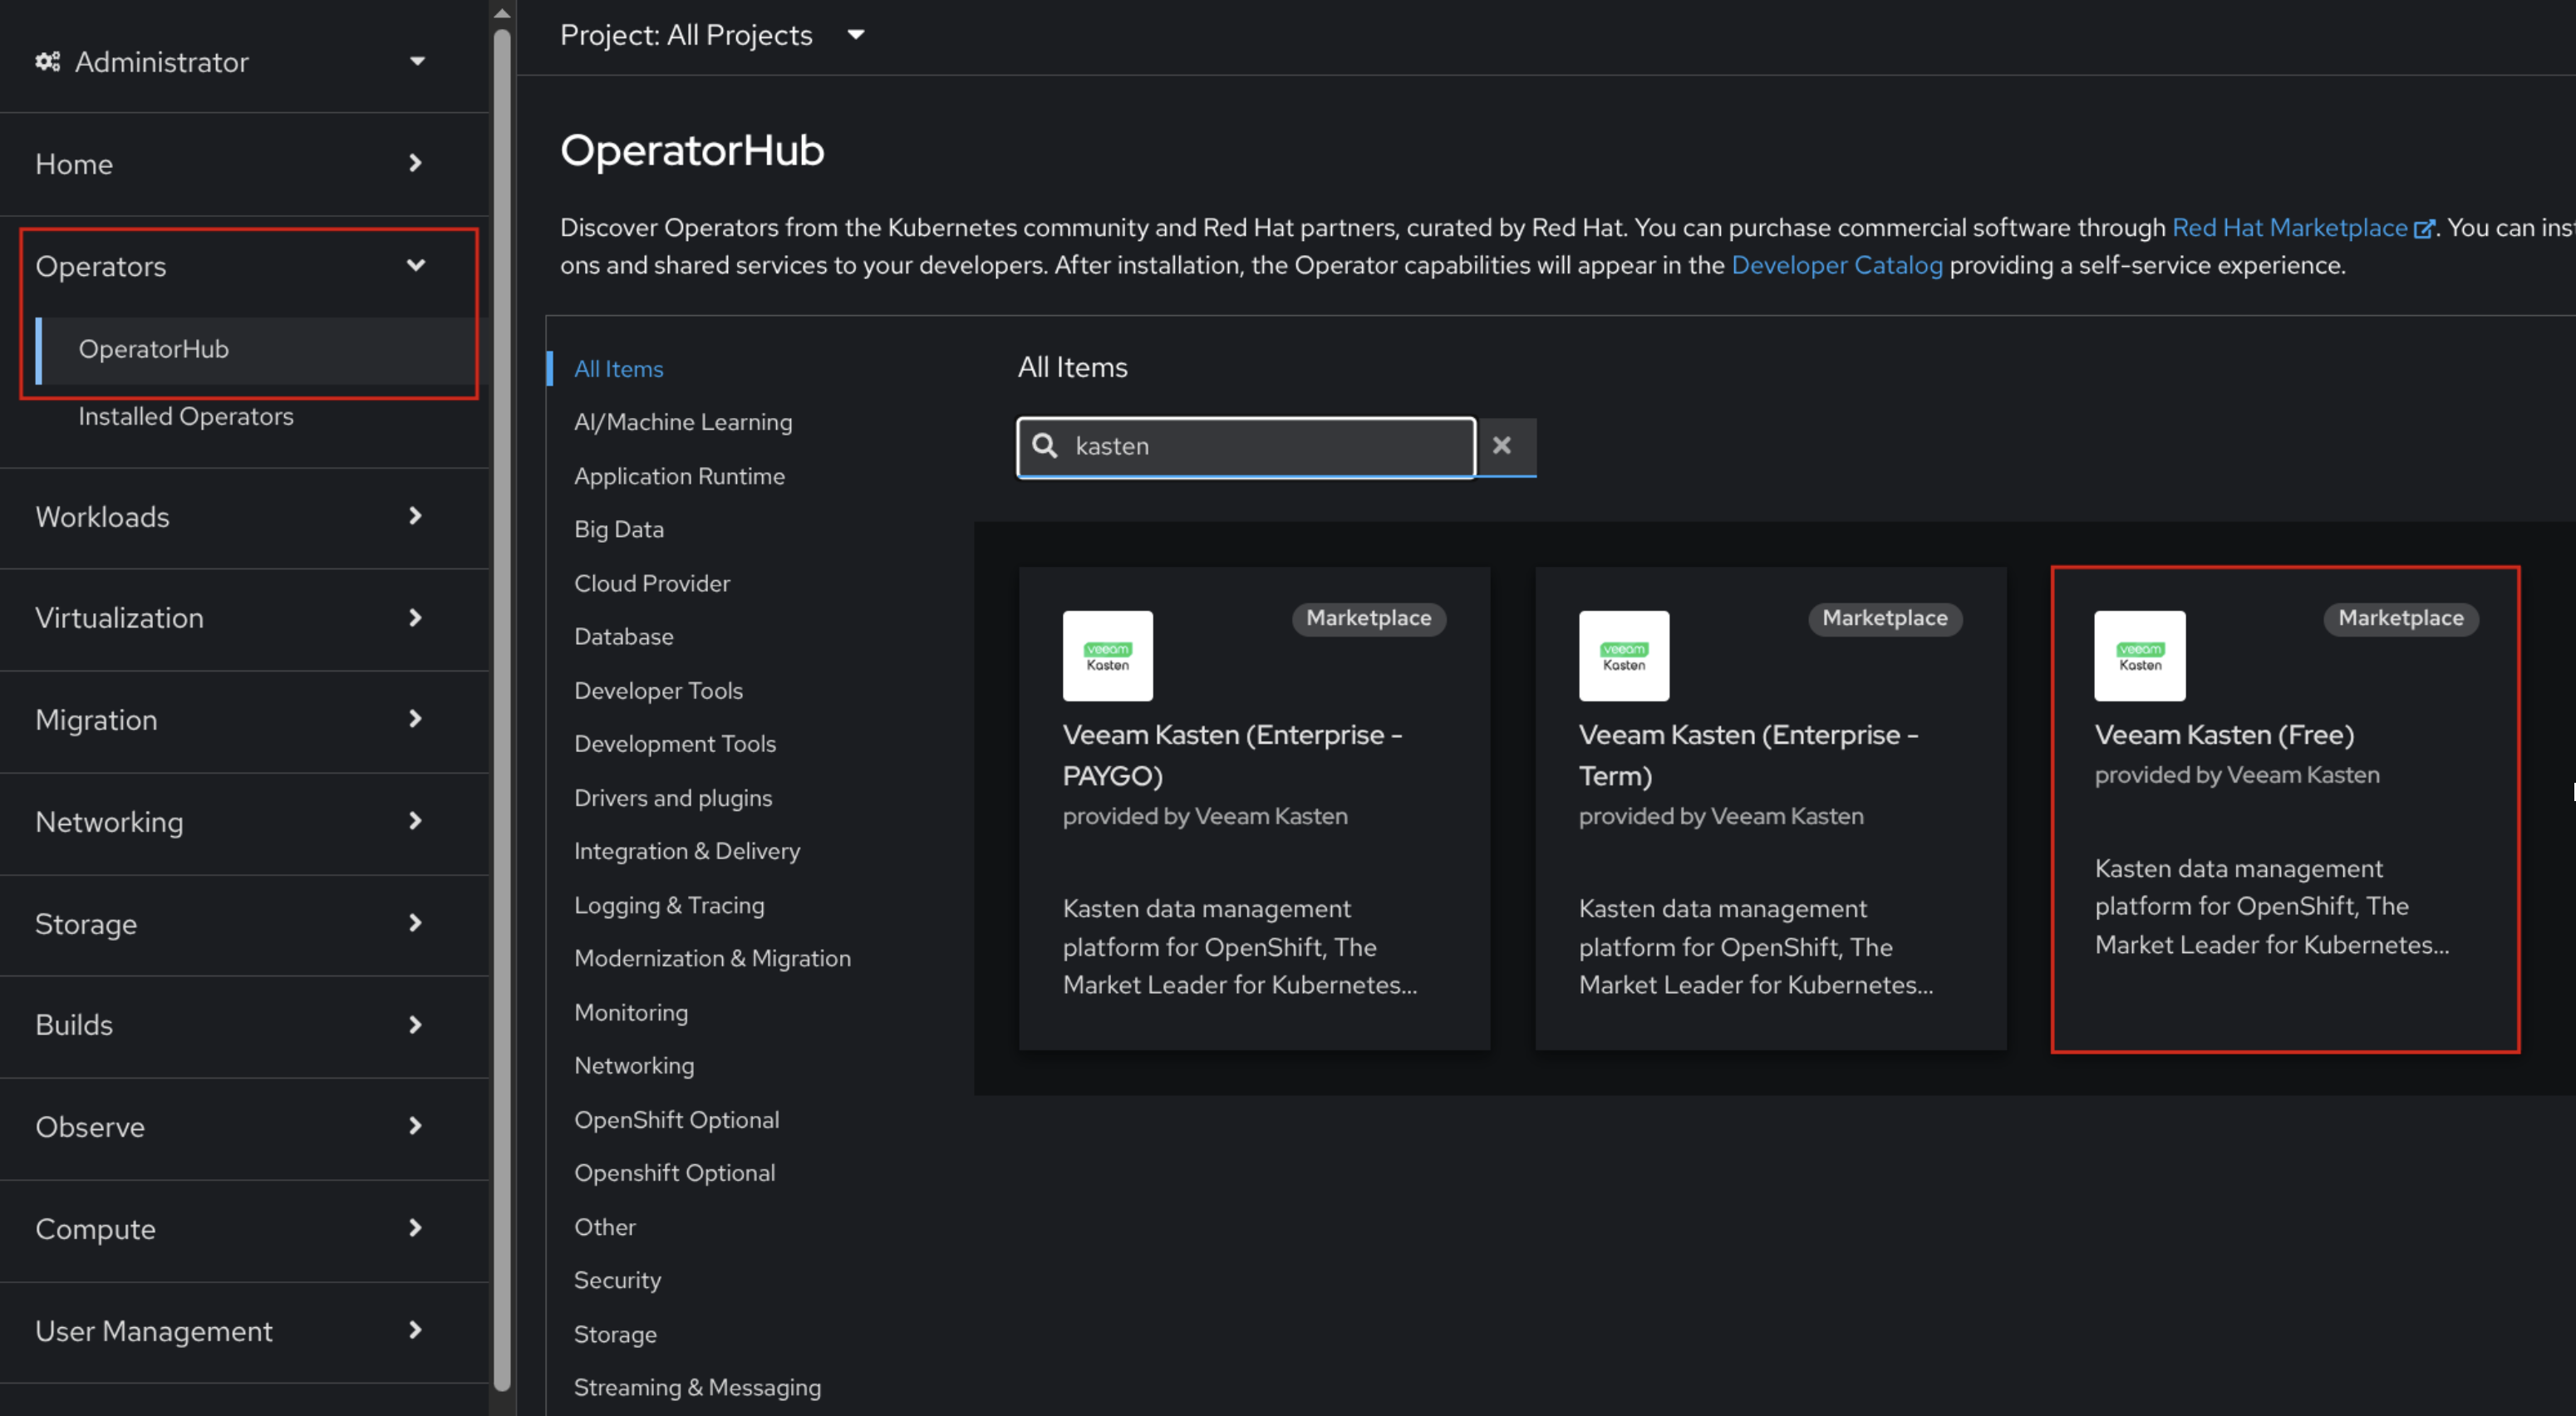The image size is (2576, 1416).
Task: Click the Enterprise PAYGO Kasten logo icon
Action: (x=1107, y=656)
